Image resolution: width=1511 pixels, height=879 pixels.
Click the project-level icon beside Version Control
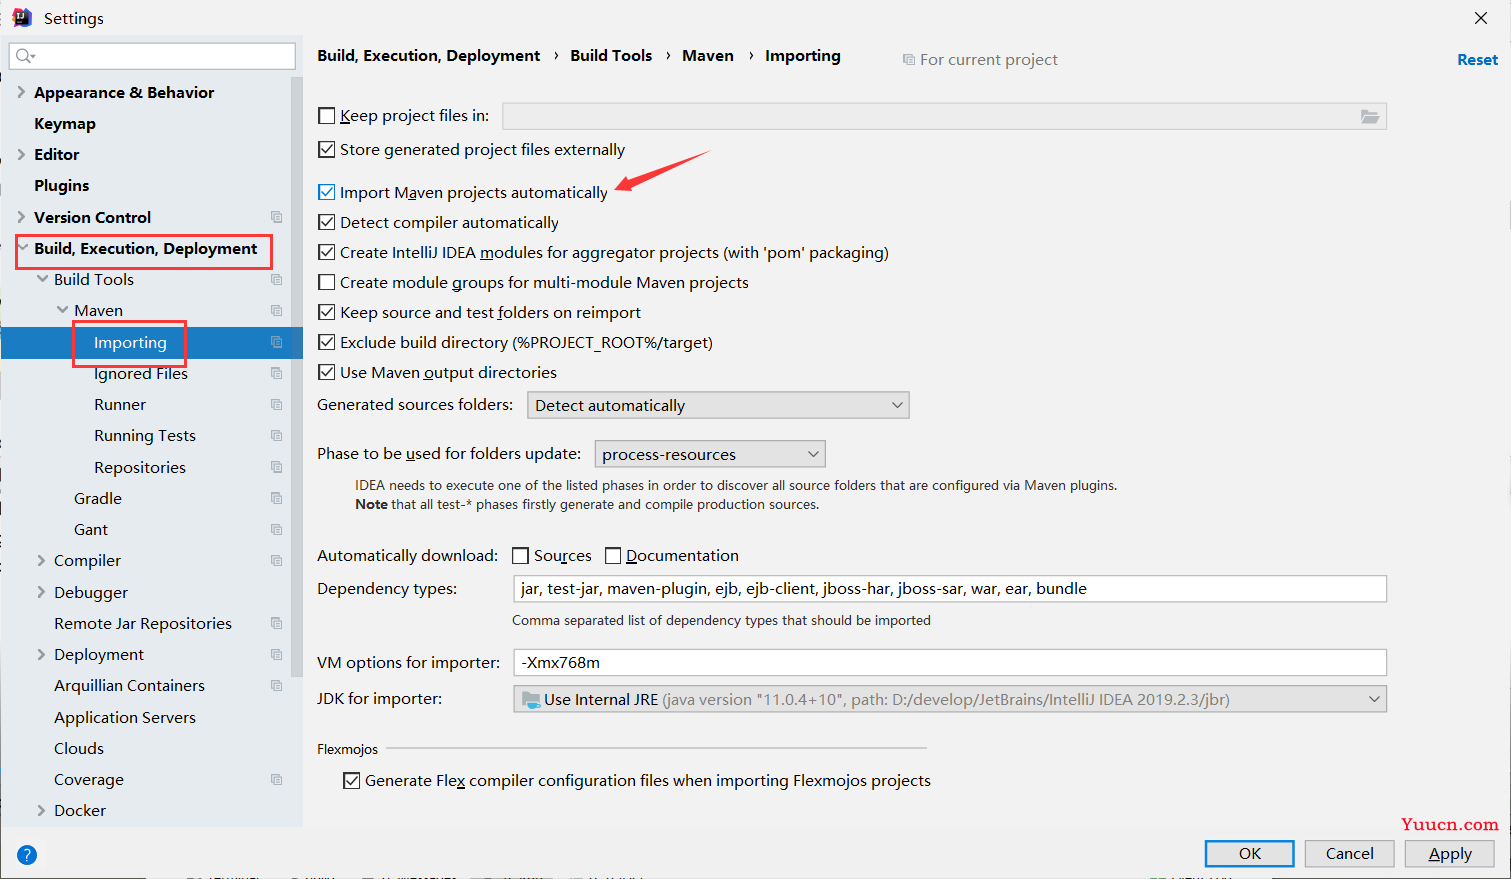click(x=276, y=217)
